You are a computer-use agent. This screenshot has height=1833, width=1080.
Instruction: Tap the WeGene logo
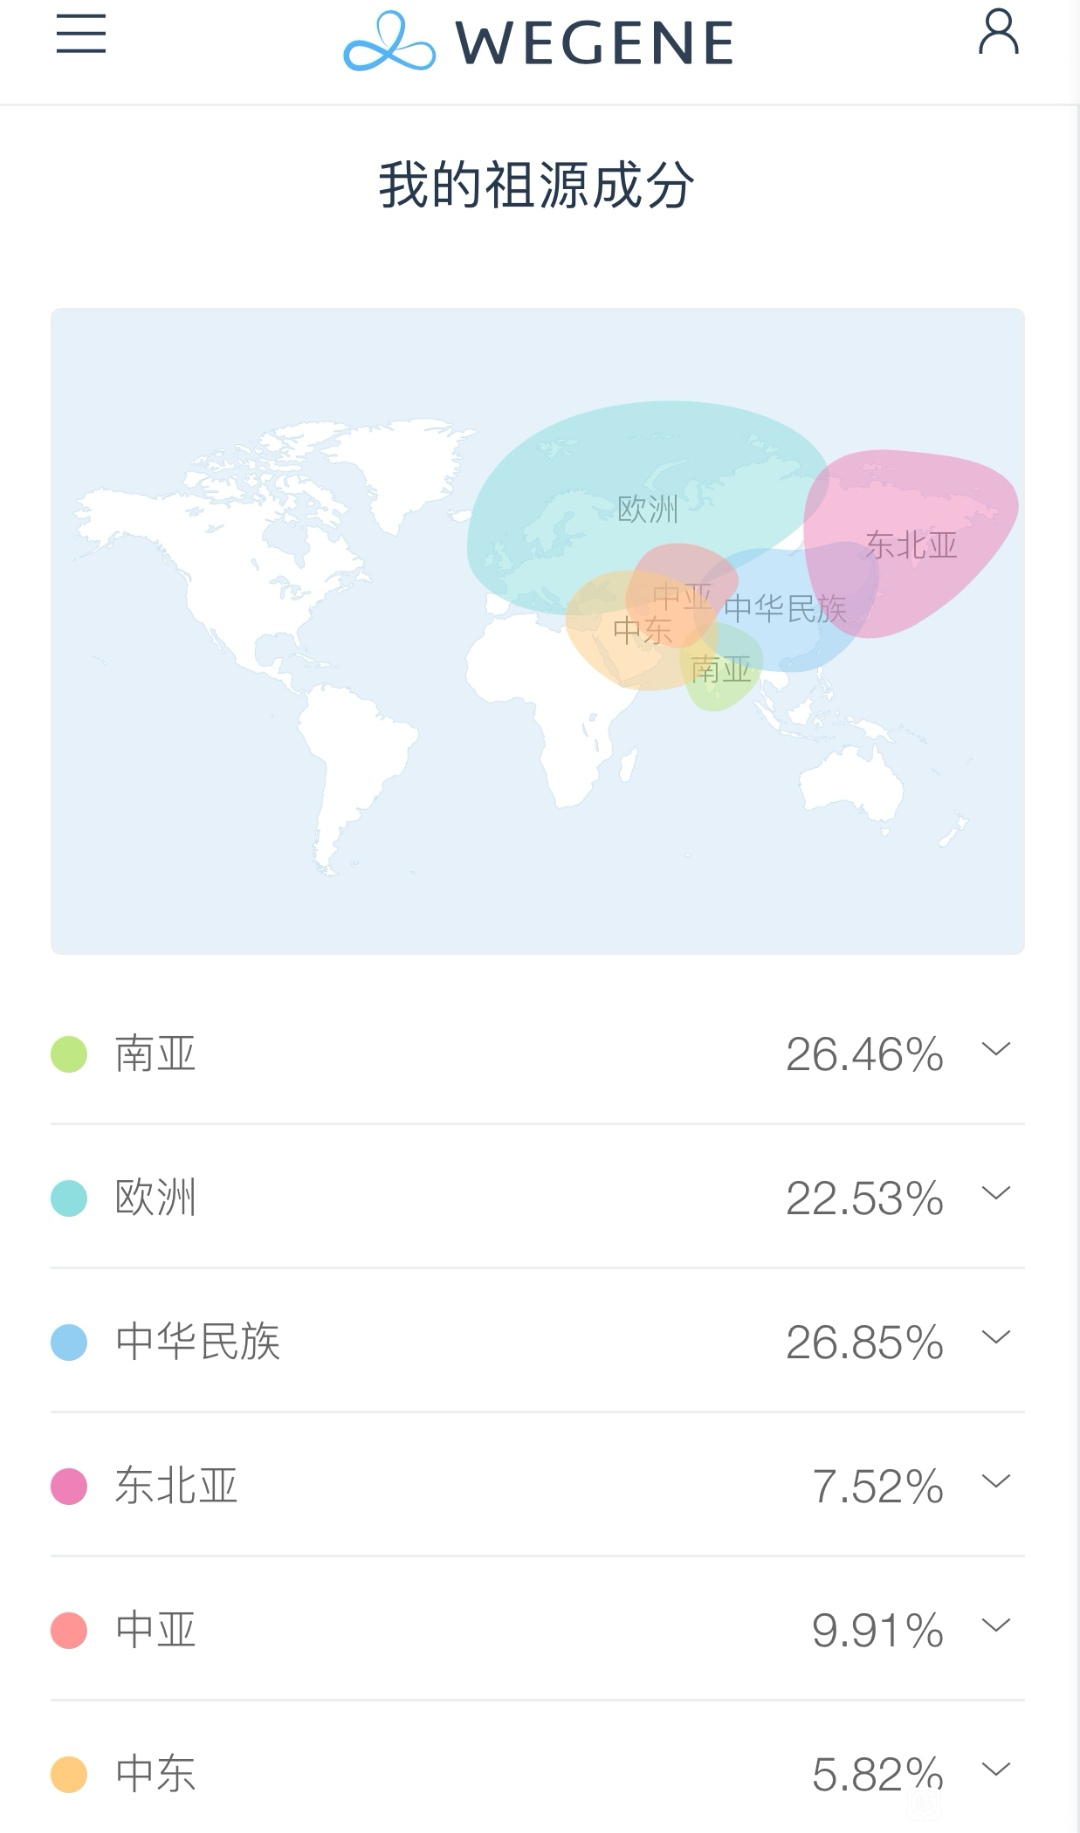[x=538, y=42]
